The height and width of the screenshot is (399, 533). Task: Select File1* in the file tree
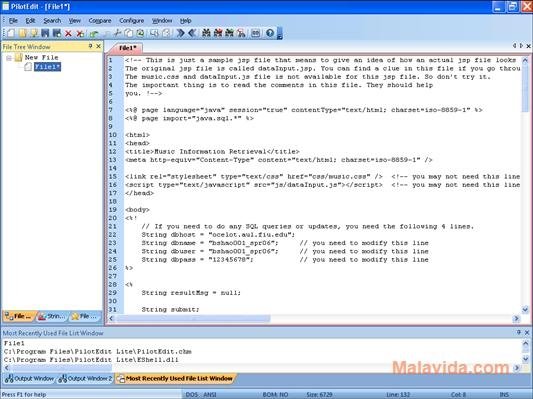47,67
